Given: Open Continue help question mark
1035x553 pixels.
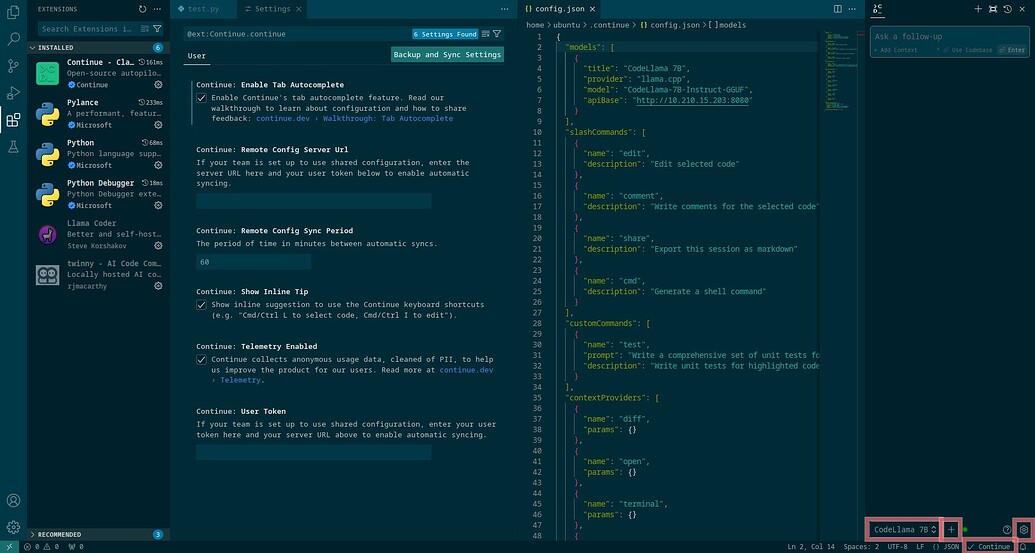Looking at the screenshot, I should tap(1007, 529).
